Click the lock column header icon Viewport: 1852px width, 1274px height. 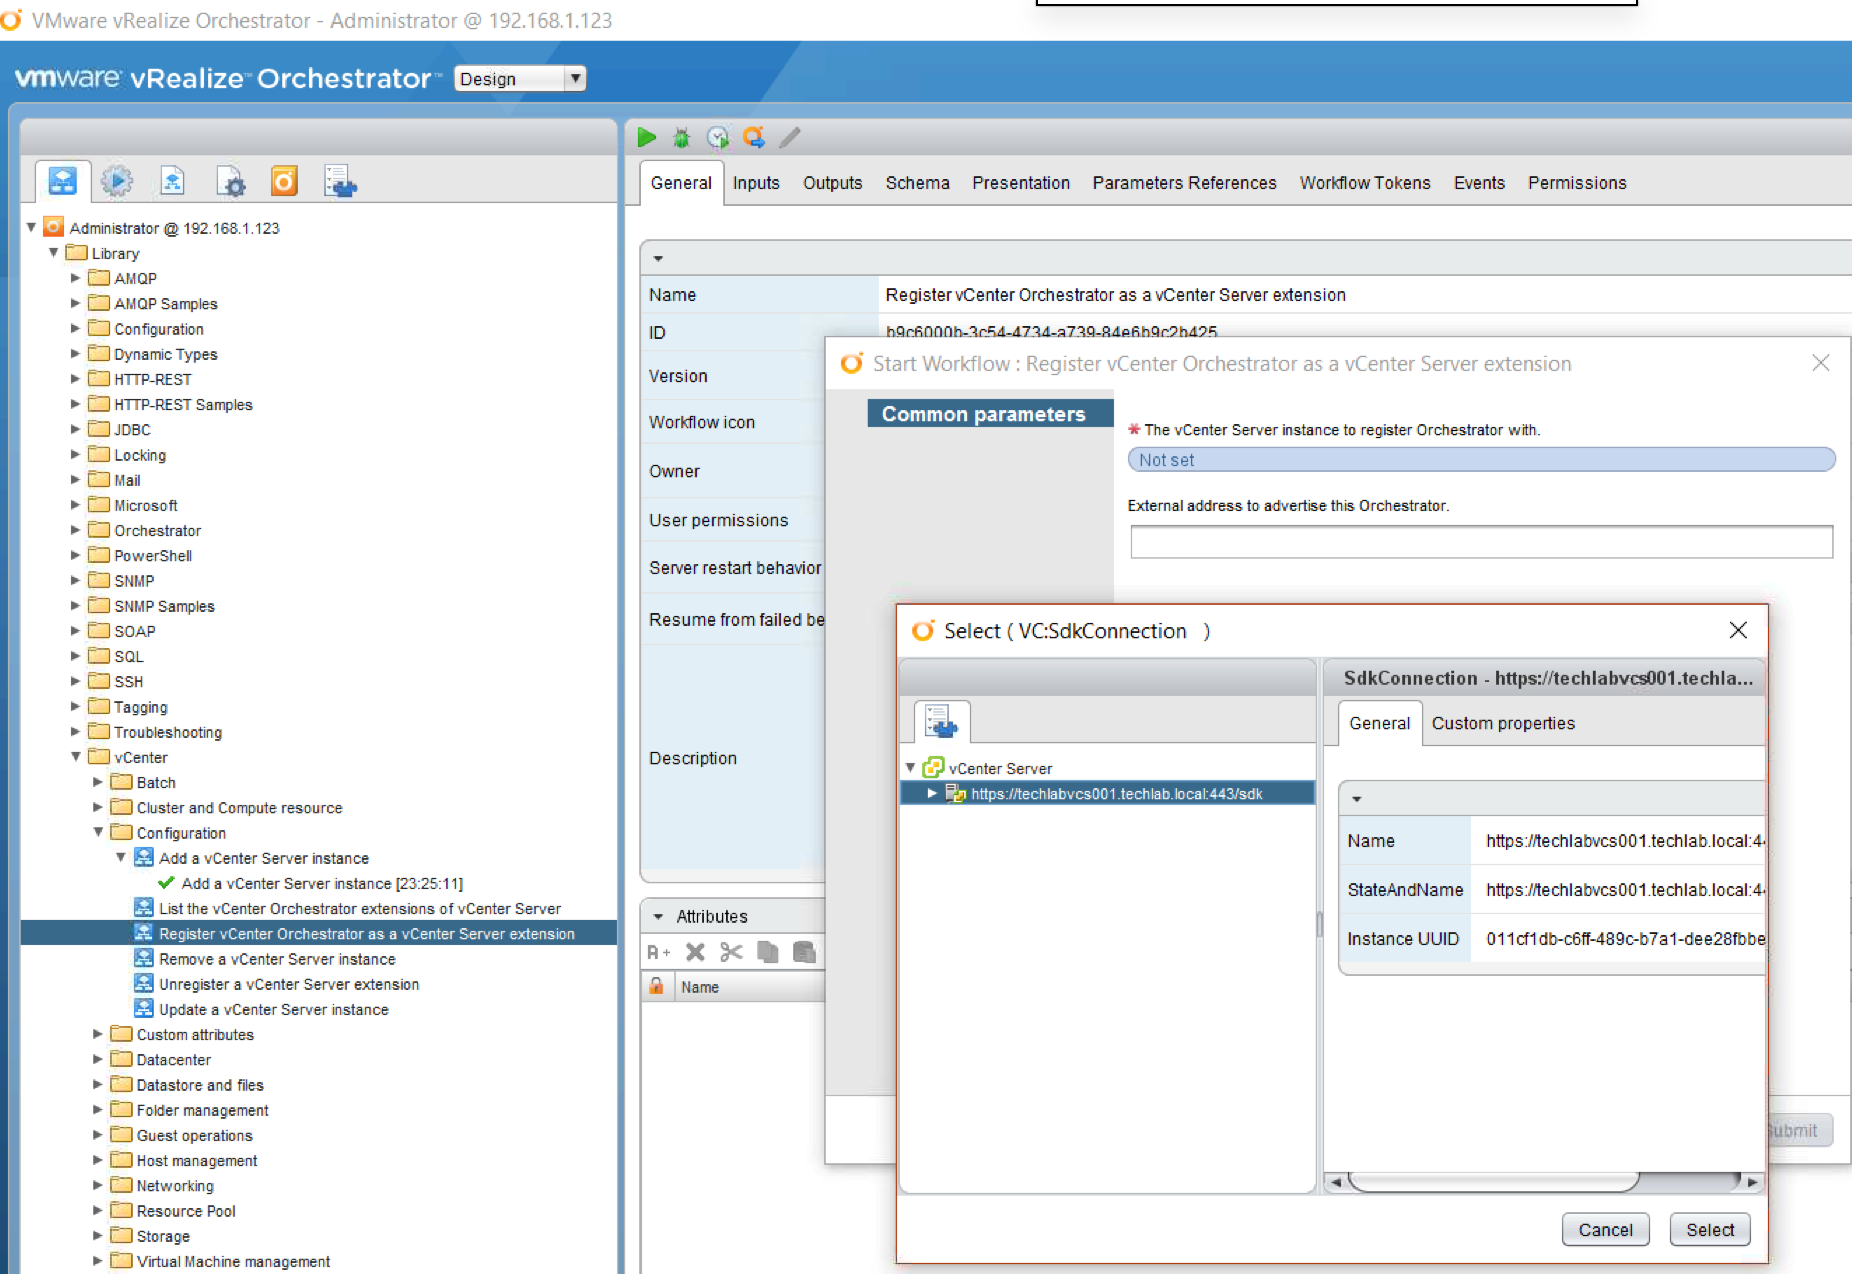pyautogui.click(x=656, y=986)
